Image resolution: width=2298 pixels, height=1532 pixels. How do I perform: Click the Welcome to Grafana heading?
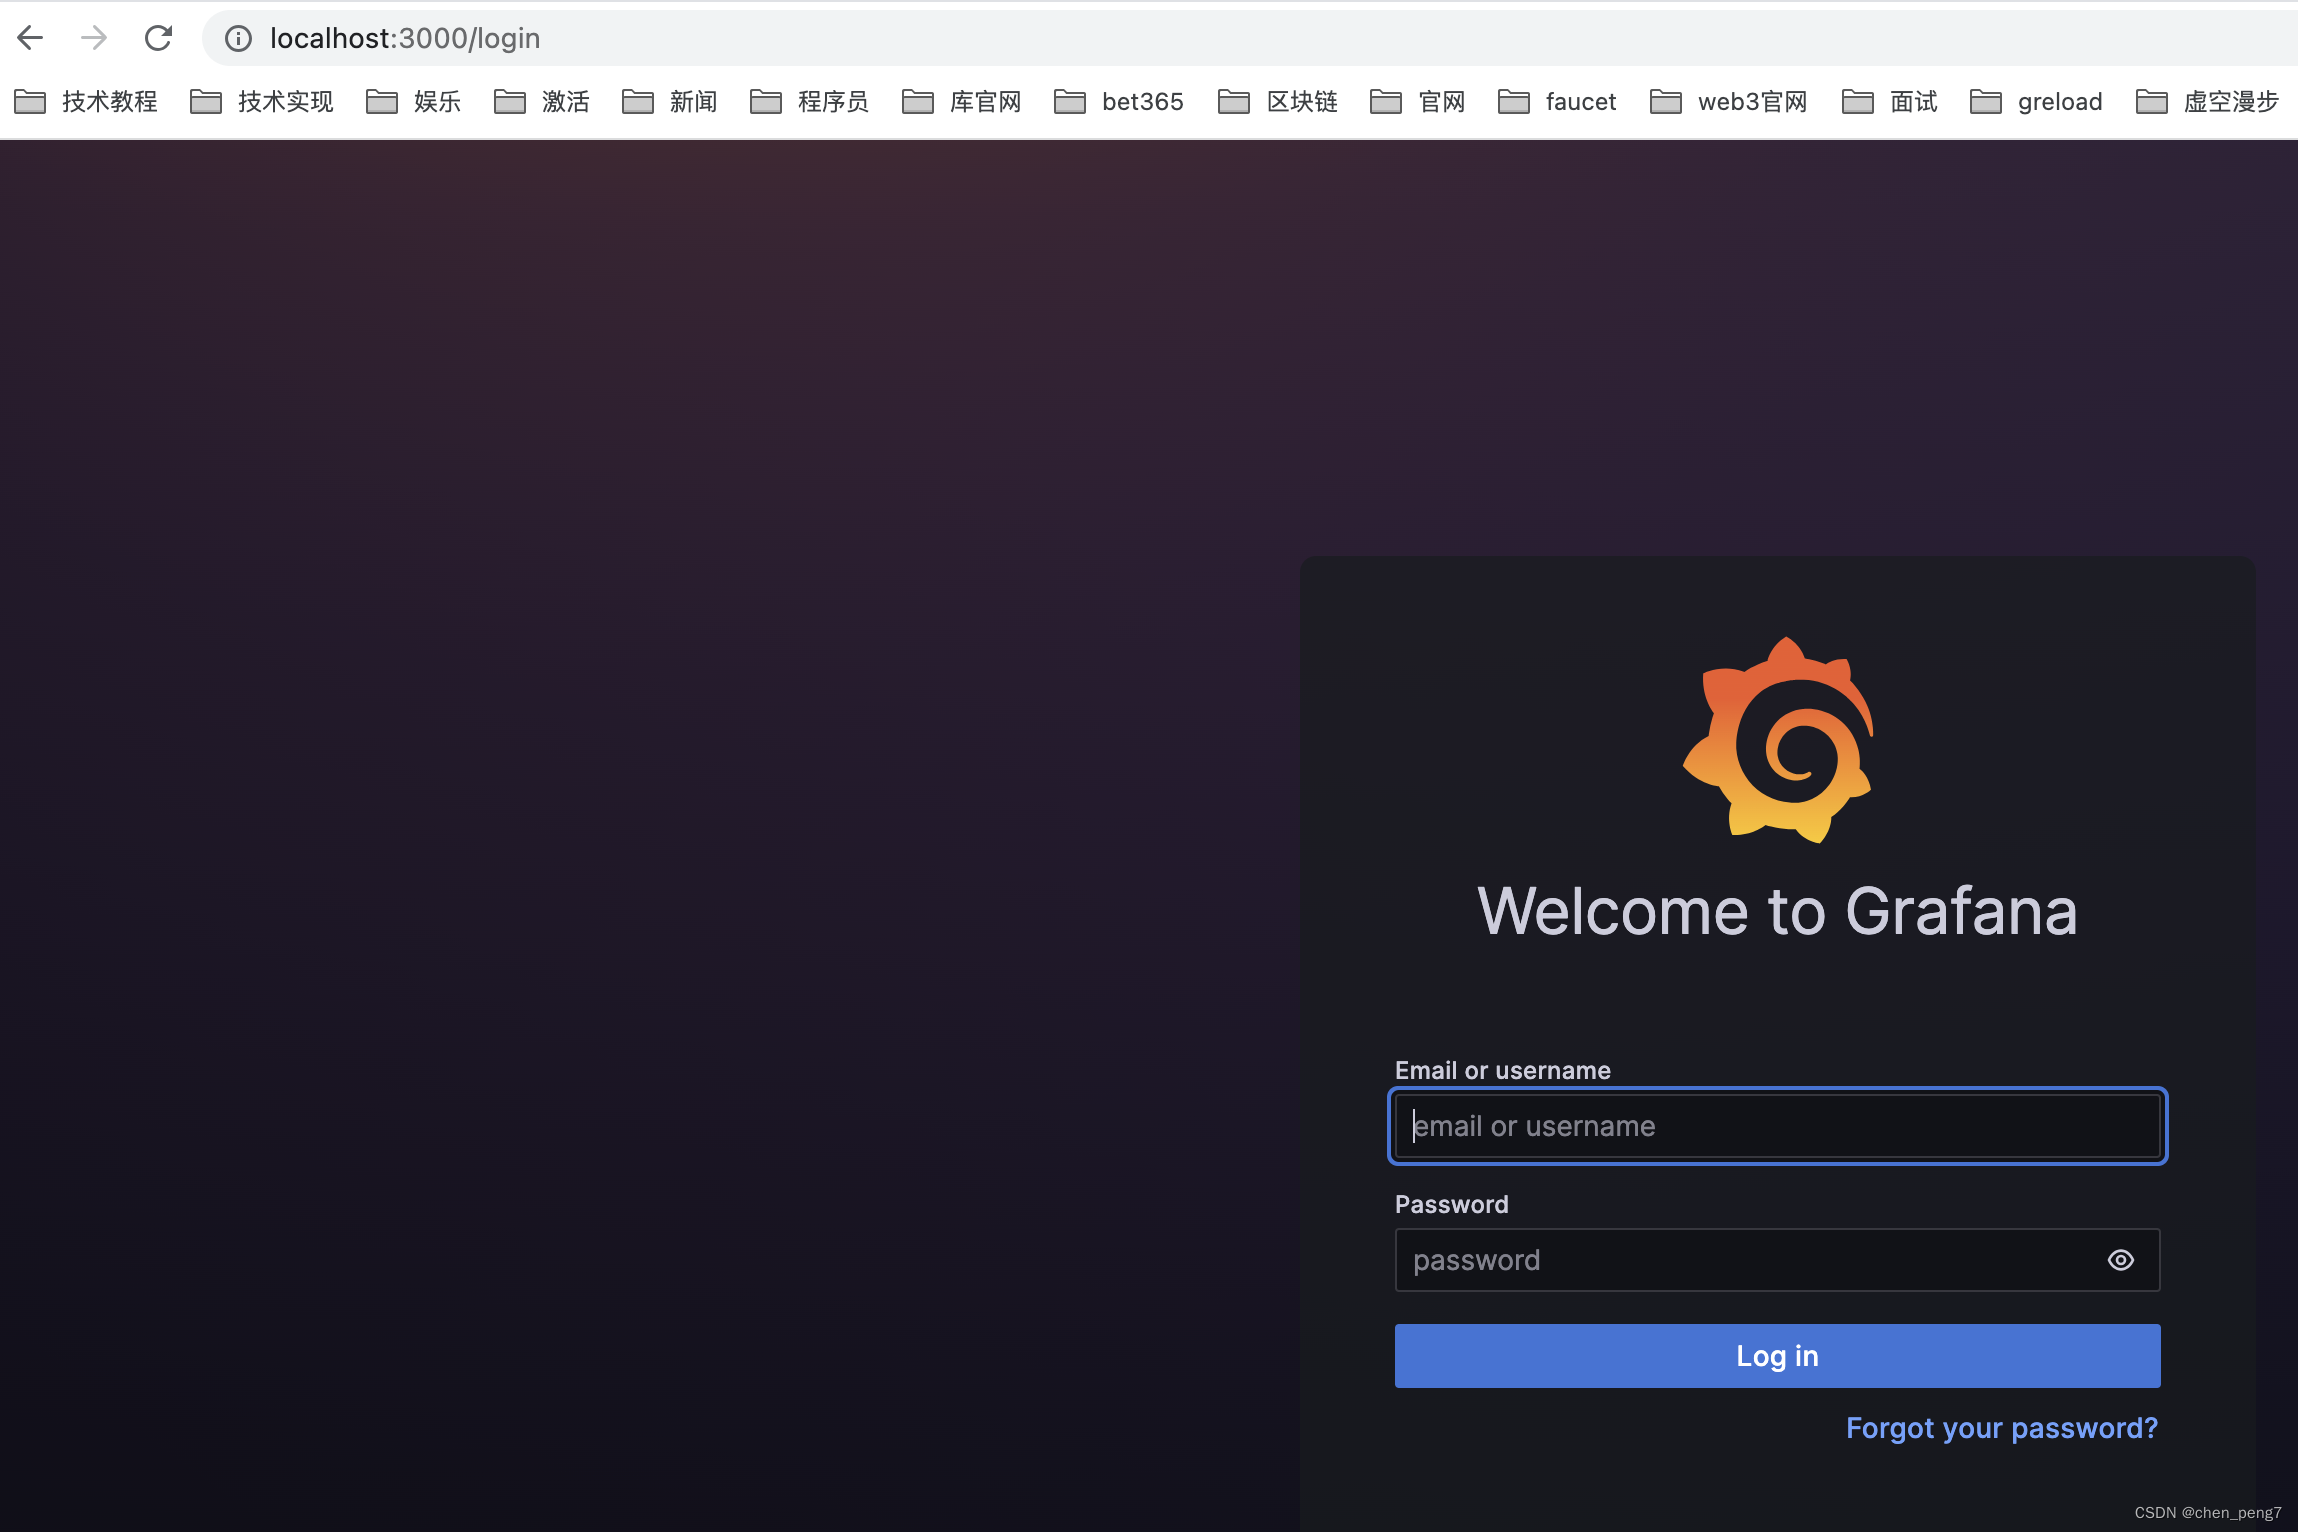click(x=1778, y=911)
